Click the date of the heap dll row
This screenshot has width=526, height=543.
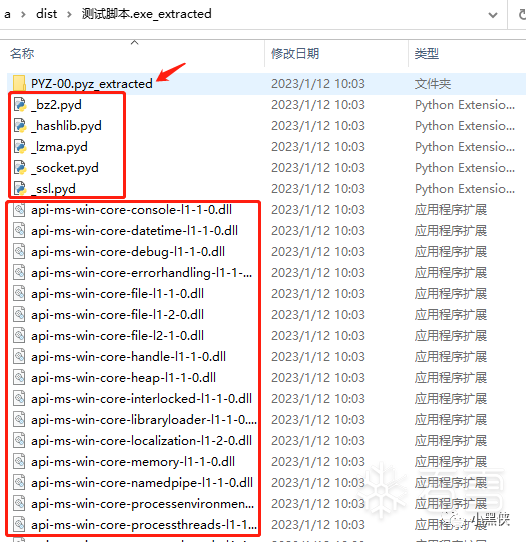click(318, 378)
